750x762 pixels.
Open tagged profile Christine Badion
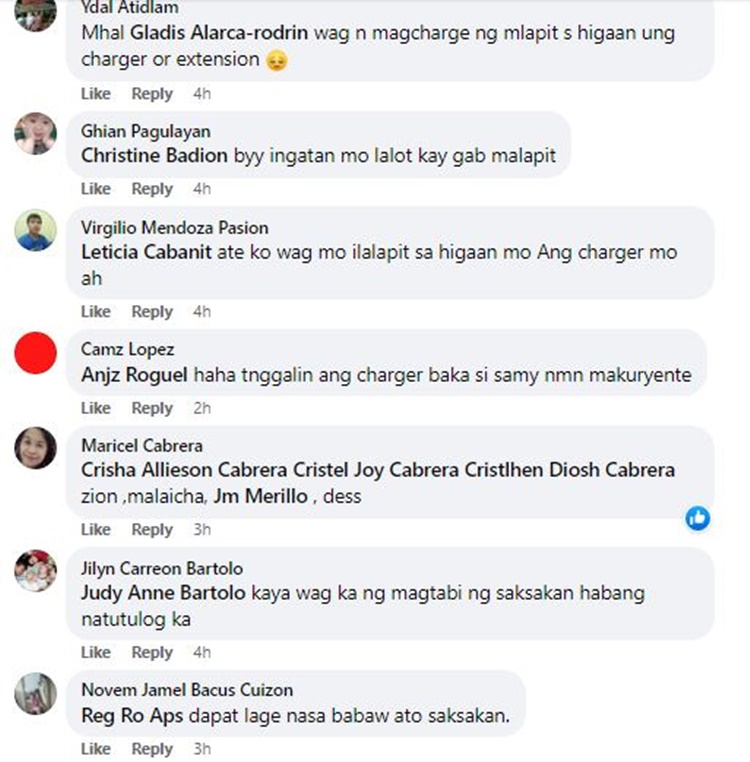pyautogui.click(x=154, y=156)
